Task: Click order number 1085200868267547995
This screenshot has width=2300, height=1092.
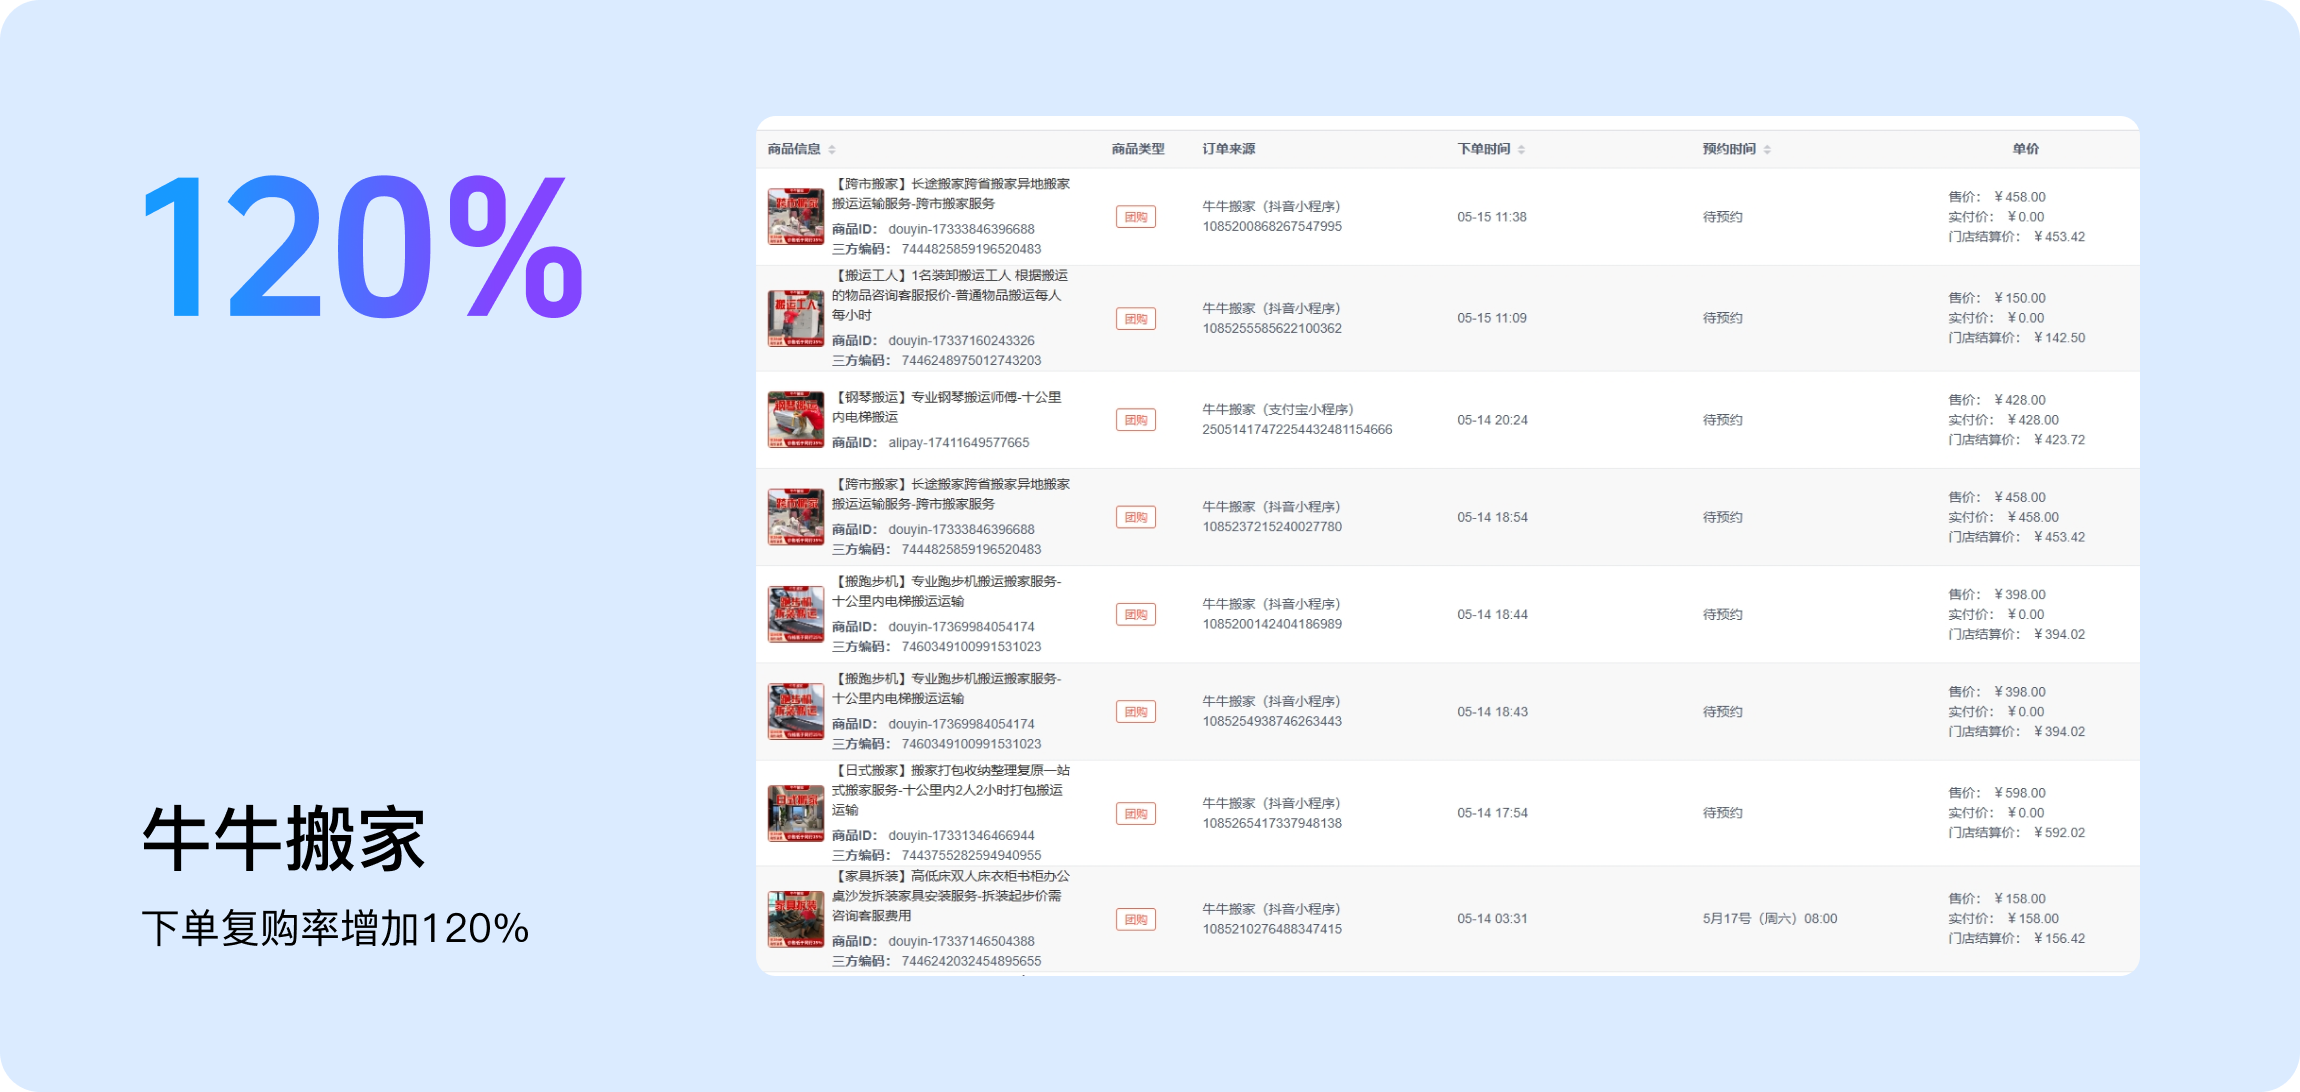Action: coord(1271,227)
